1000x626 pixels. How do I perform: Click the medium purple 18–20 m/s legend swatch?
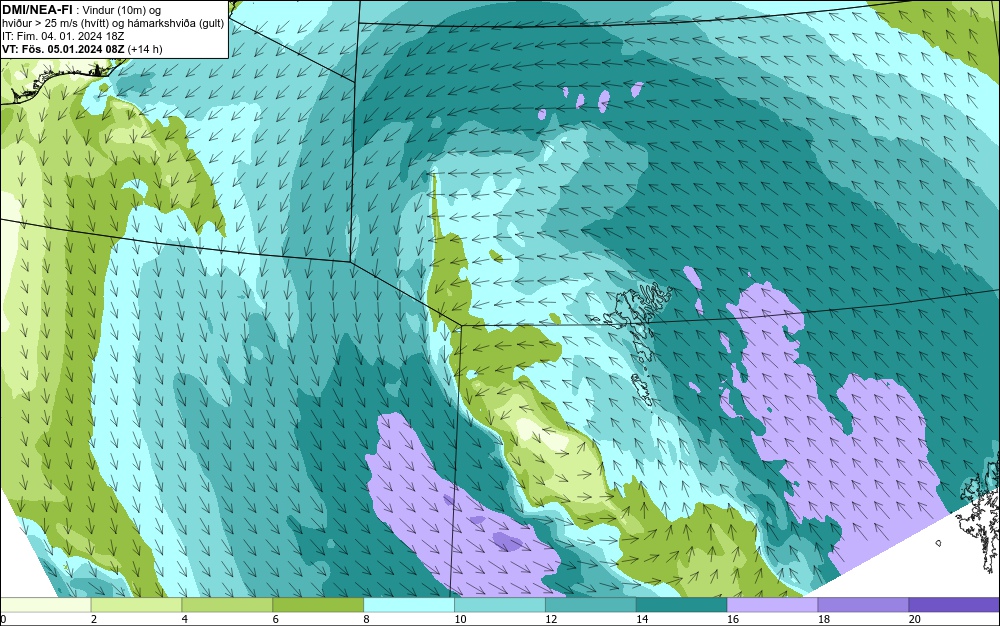(863, 605)
